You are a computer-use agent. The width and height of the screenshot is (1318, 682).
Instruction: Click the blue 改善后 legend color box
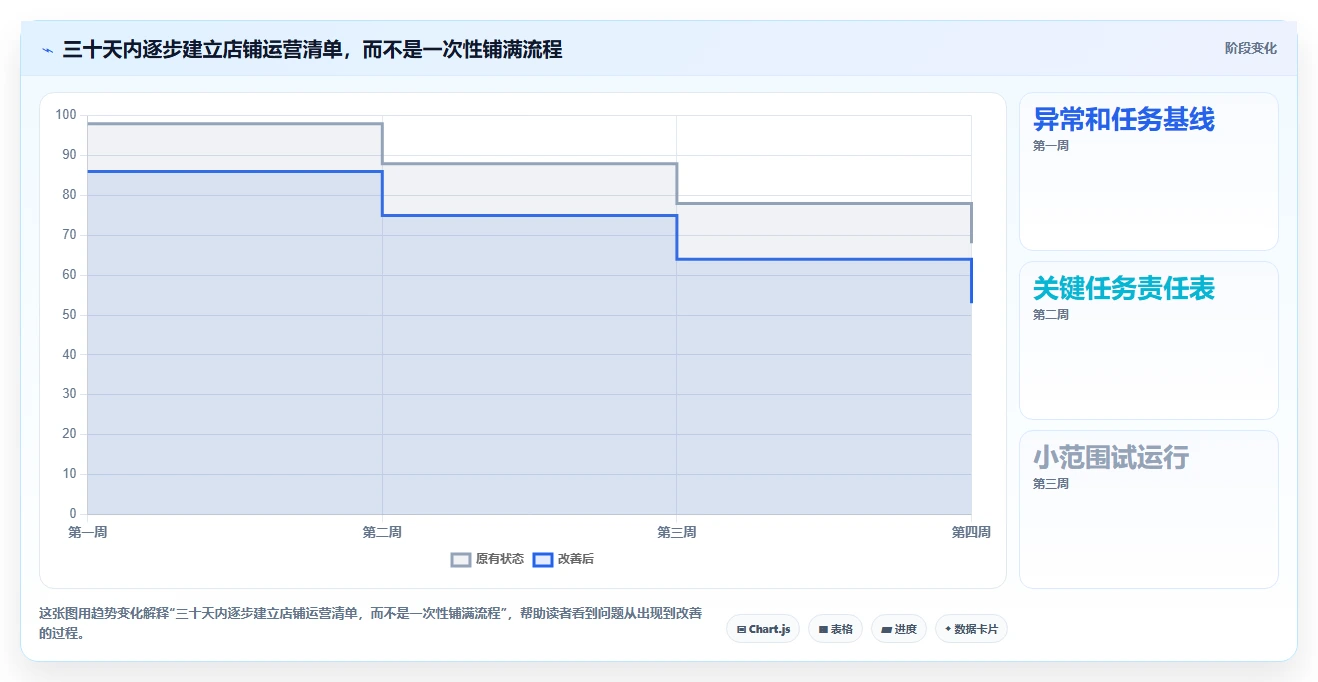[542, 559]
